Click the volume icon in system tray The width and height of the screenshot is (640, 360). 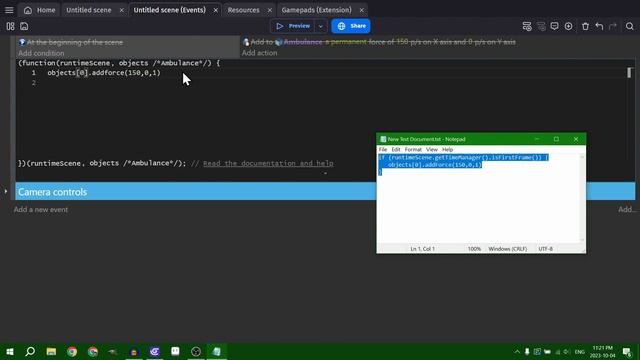pyautogui.click(x=567, y=352)
